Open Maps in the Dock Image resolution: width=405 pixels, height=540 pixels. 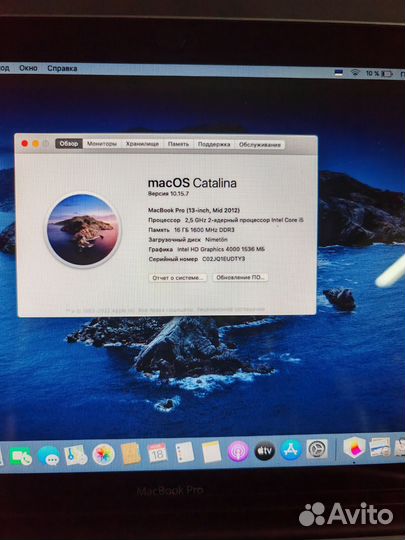tap(76, 455)
